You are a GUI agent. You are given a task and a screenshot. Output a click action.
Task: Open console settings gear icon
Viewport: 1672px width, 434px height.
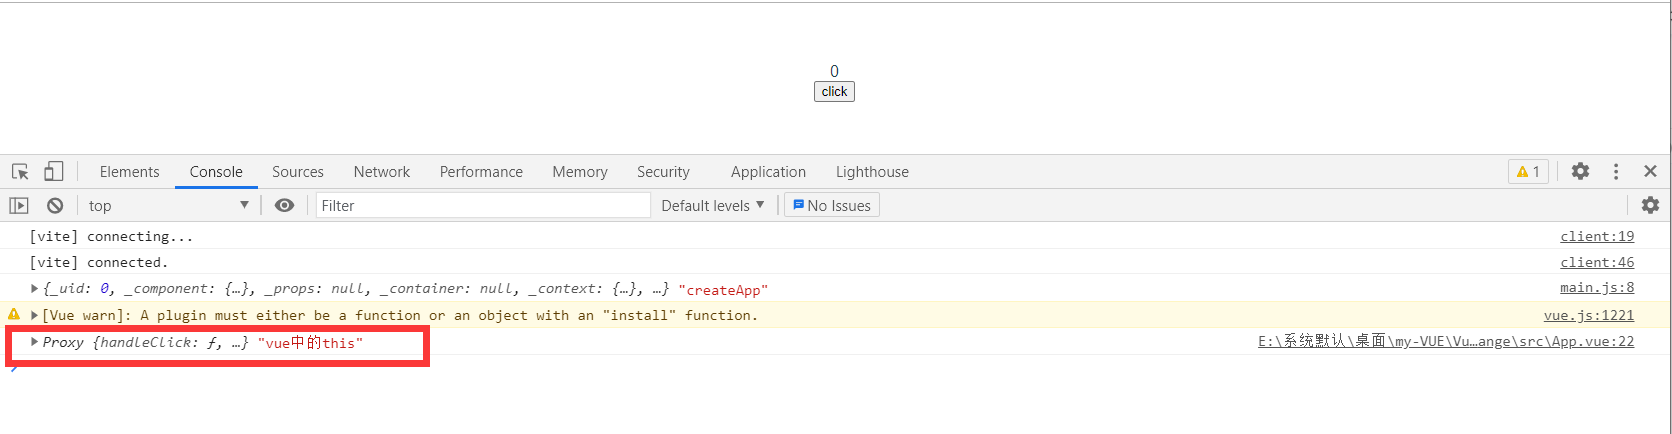pos(1650,205)
